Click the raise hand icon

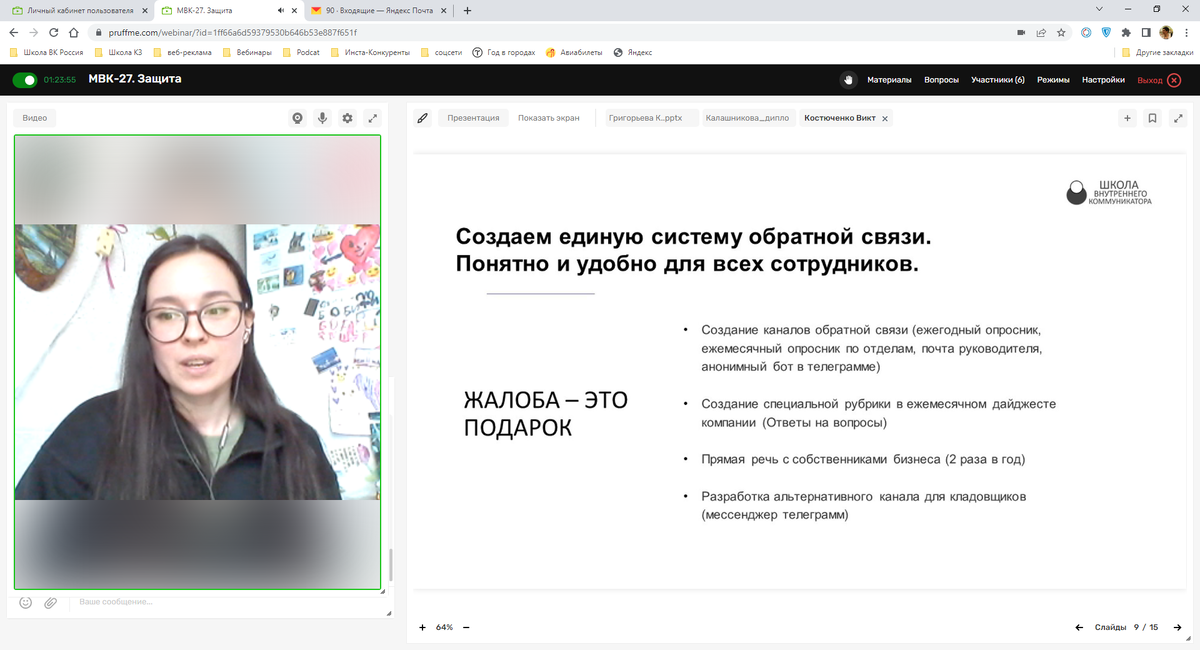coord(848,80)
